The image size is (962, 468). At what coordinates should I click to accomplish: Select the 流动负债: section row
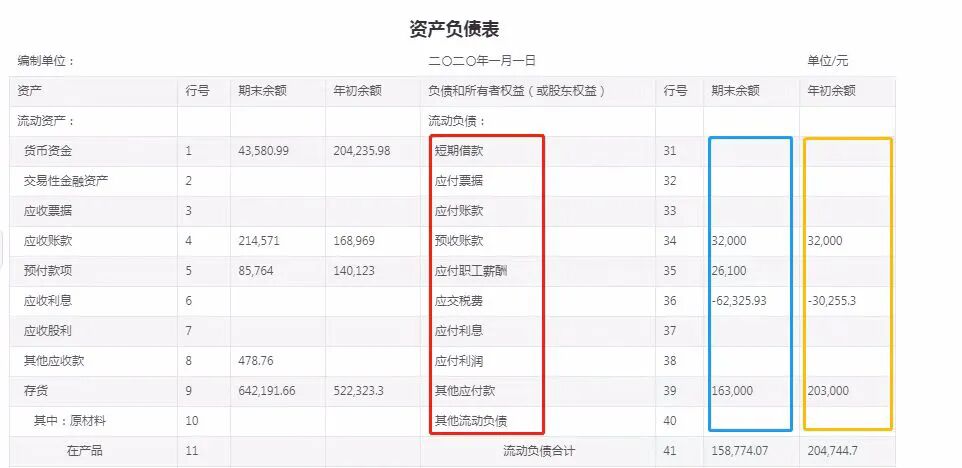[x=457, y=121]
